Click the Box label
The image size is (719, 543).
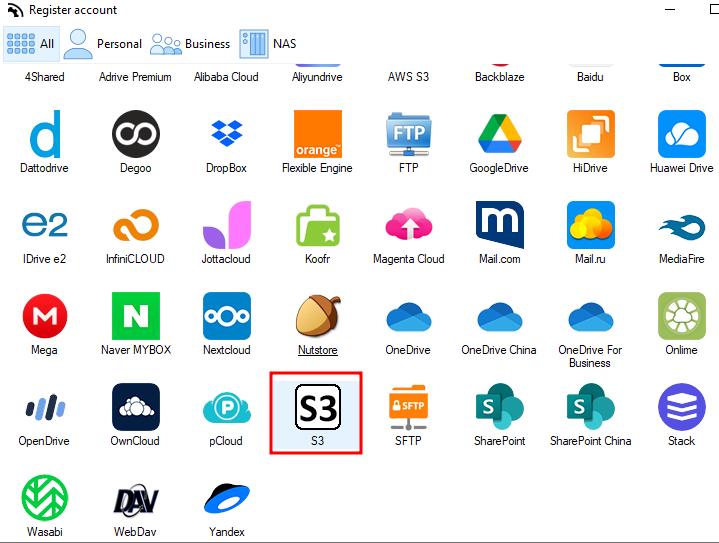tap(681, 77)
